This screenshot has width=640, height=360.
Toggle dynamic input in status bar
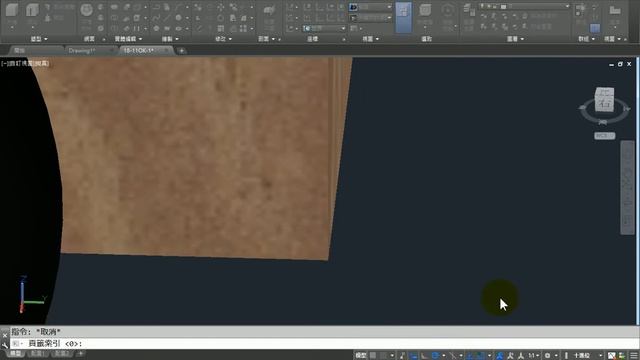[x=413, y=356]
